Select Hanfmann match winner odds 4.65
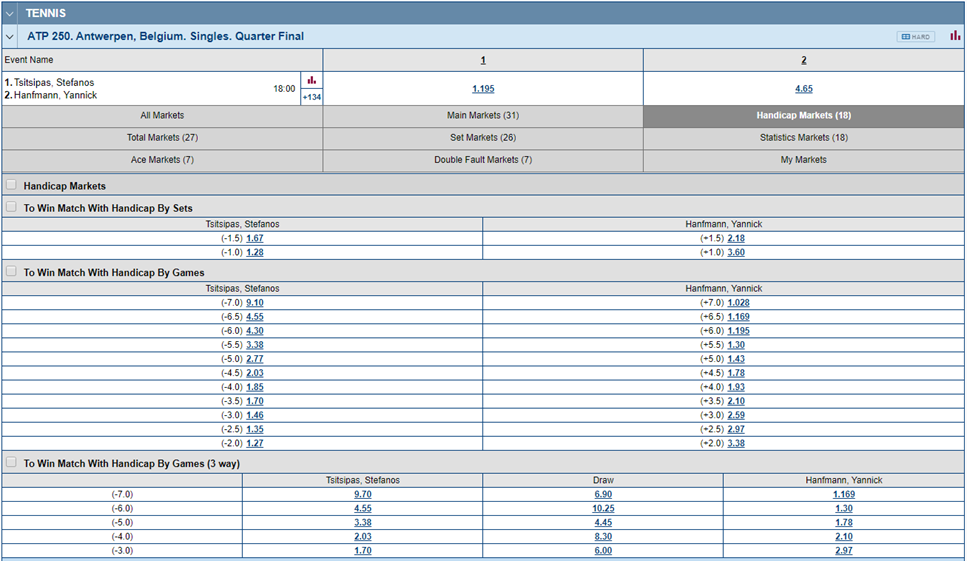This screenshot has width=967, height=561. pyautogui.click(x=803, y=89)
